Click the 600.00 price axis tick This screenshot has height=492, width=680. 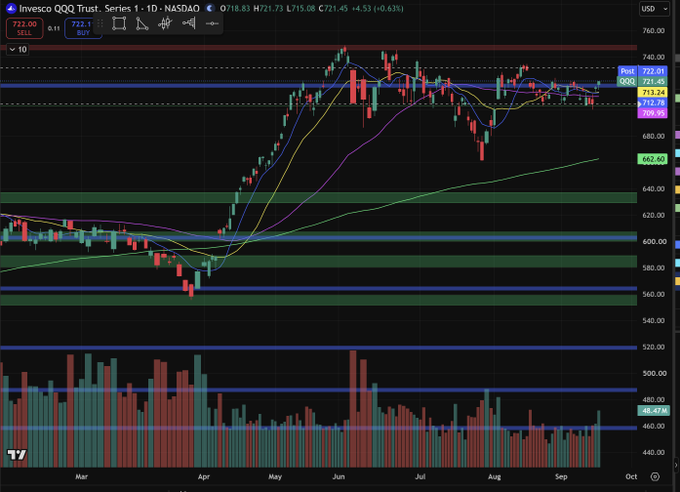[x=654, y=241]
